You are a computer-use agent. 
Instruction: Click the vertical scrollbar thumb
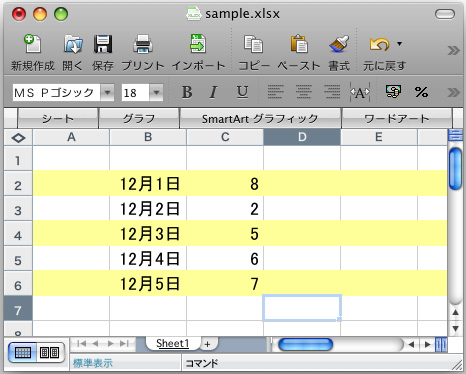(455, 169)
